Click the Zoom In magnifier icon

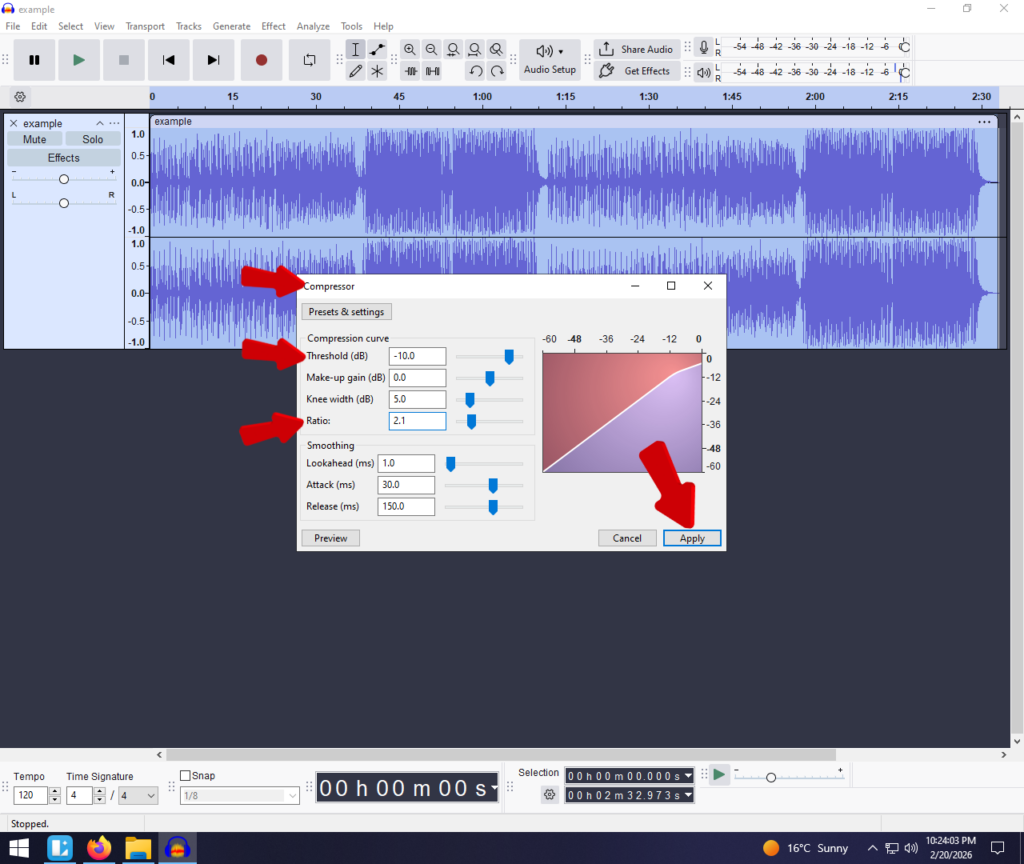[410, 49]
